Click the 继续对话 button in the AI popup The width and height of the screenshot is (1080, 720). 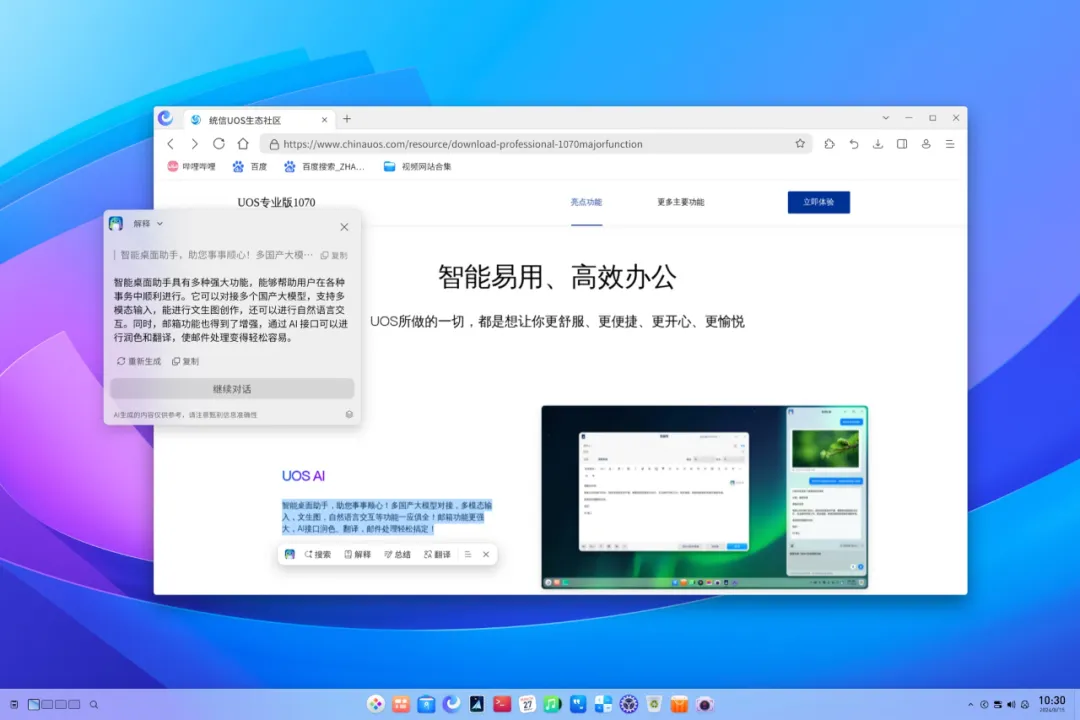(x=232, y=388)
